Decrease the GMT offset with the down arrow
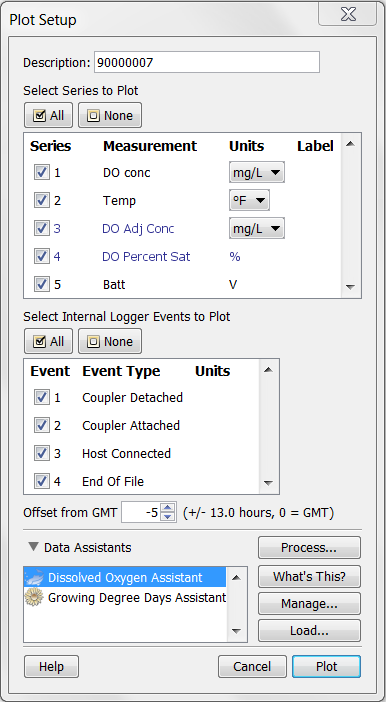Screen dimensions: 386x702 click(x=167, y=517)
